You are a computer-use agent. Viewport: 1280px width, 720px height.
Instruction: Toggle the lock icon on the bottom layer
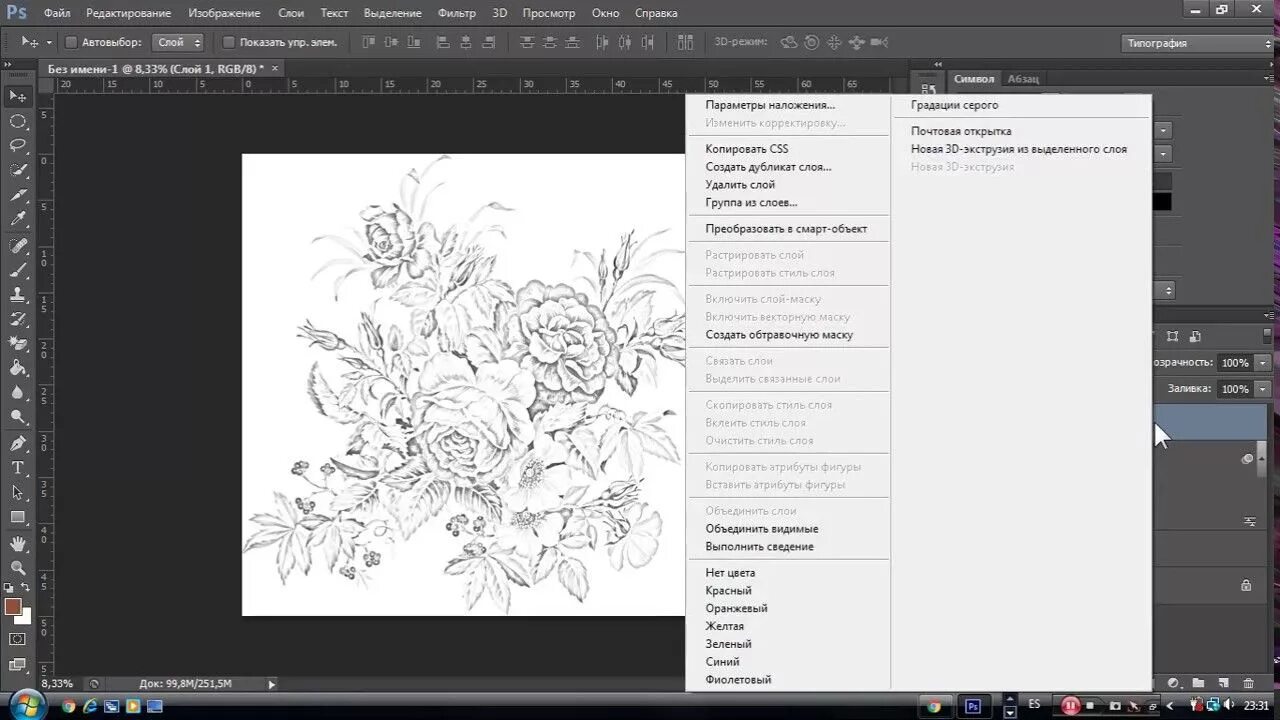1246,585
